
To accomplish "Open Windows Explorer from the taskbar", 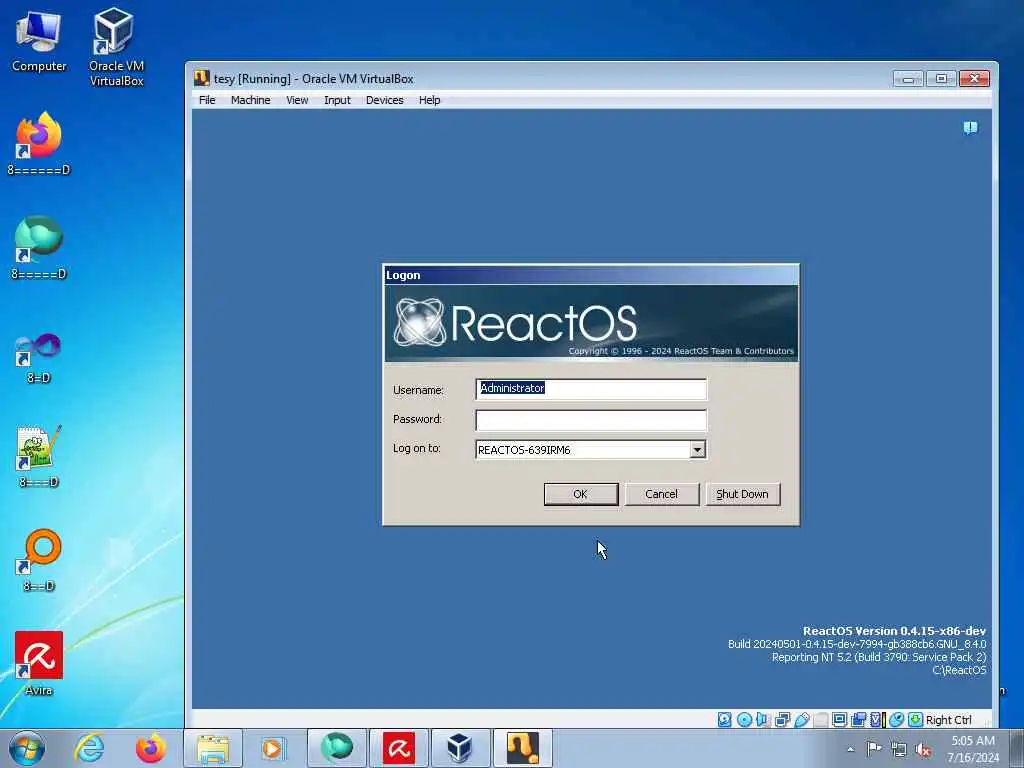I will pyautogui.click(x=213, y=748).
